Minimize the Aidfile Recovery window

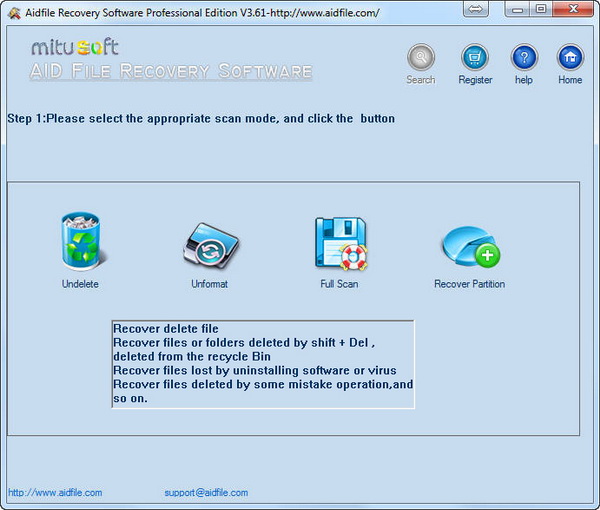514,9
